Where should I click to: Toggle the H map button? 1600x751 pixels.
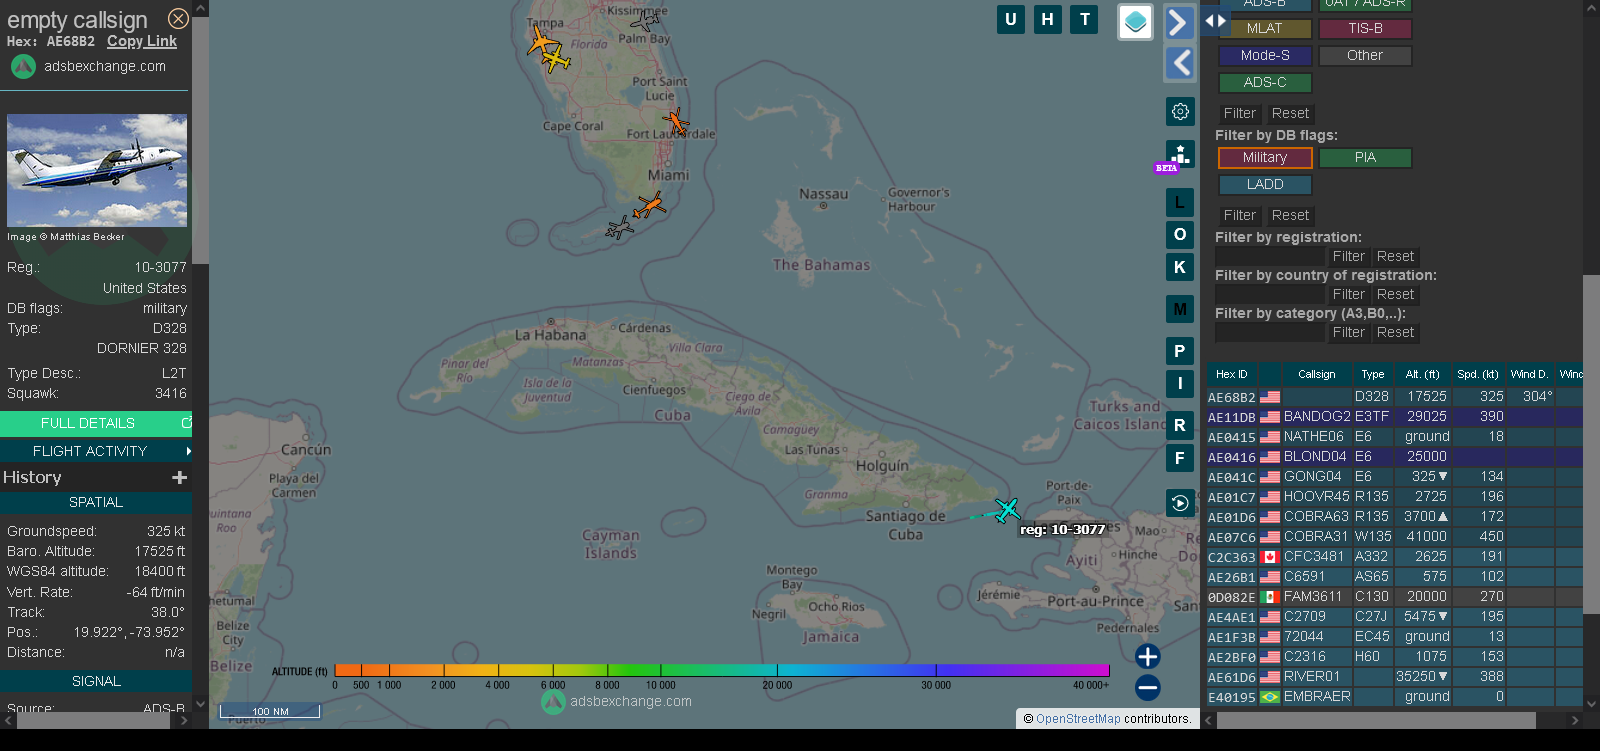(x=1048, y=19)
